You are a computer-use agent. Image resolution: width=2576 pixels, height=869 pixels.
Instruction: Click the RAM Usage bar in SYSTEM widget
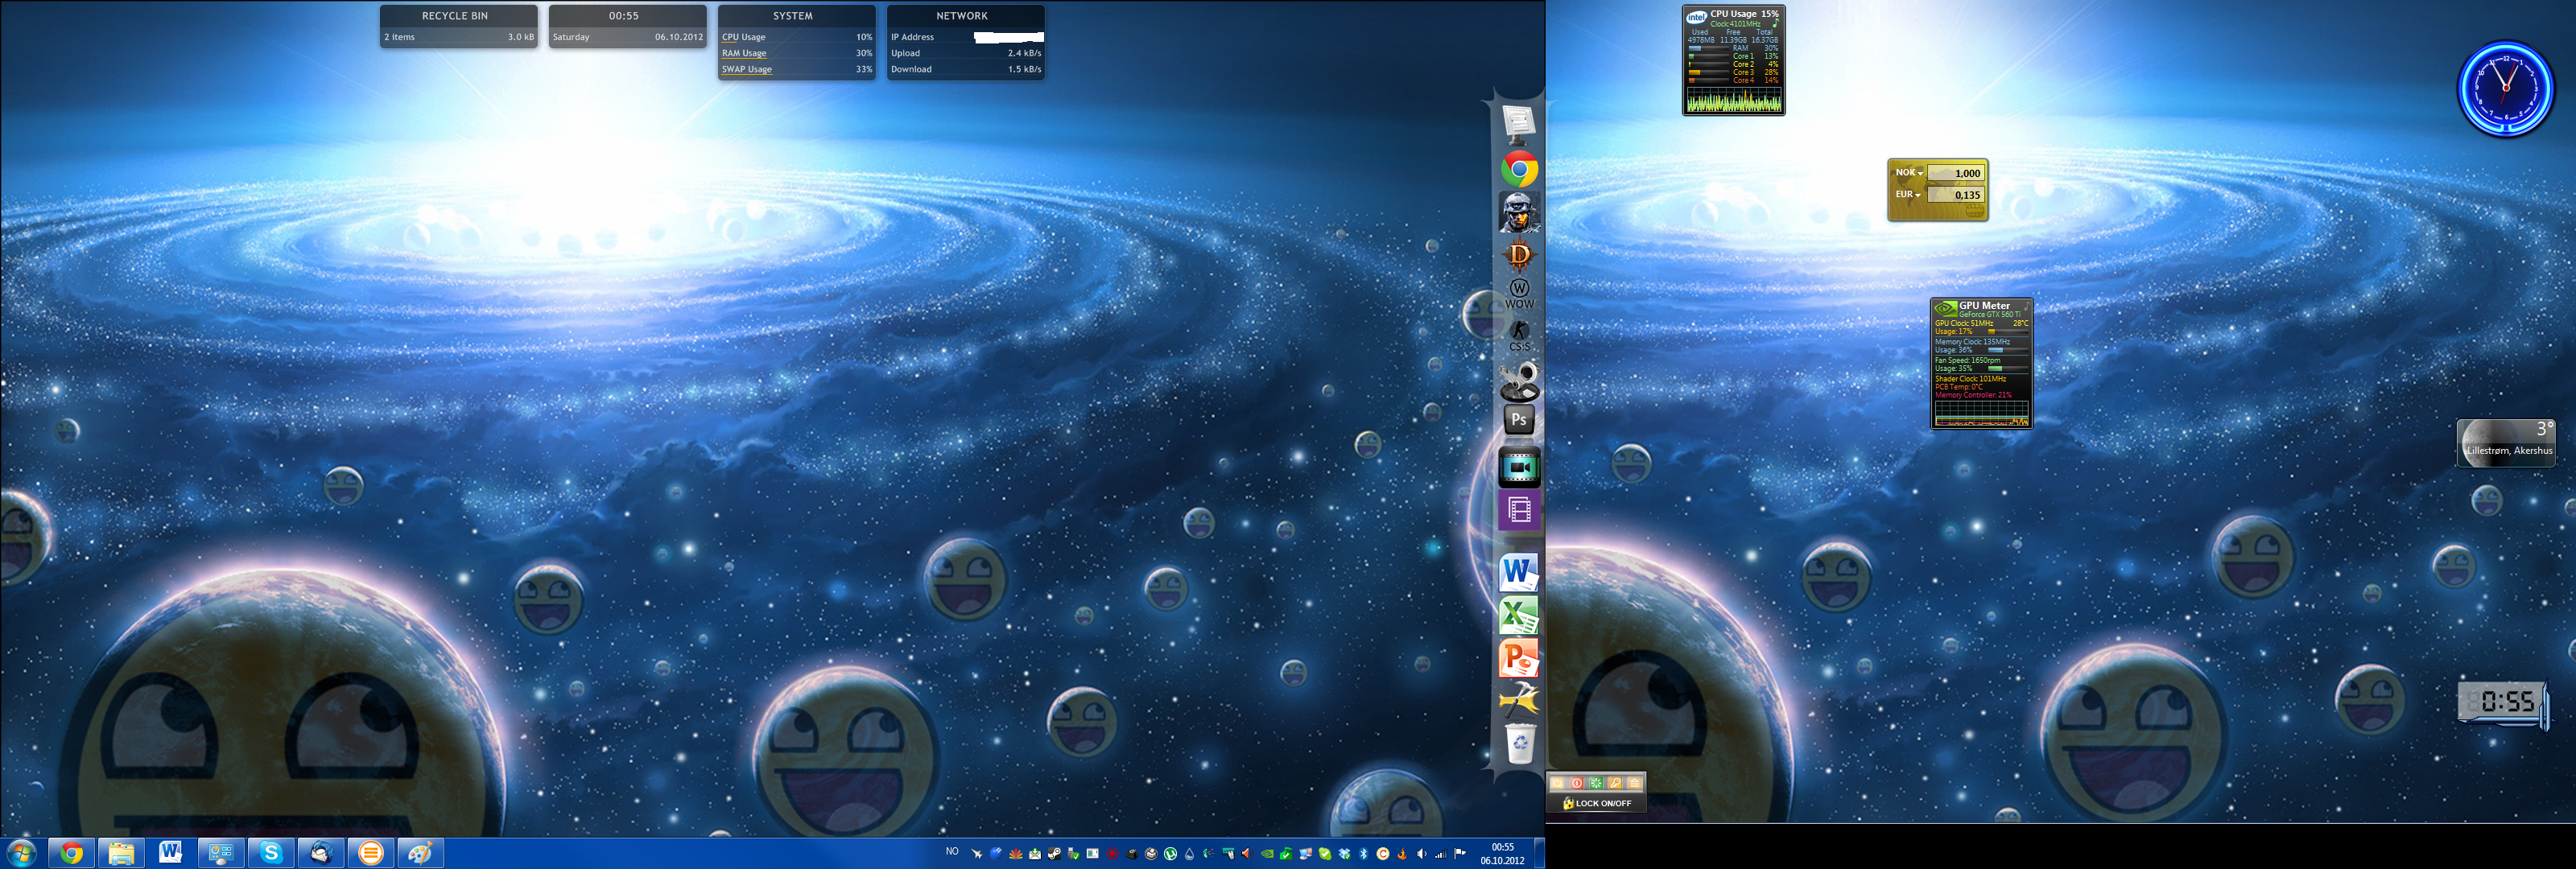[796, 54]
